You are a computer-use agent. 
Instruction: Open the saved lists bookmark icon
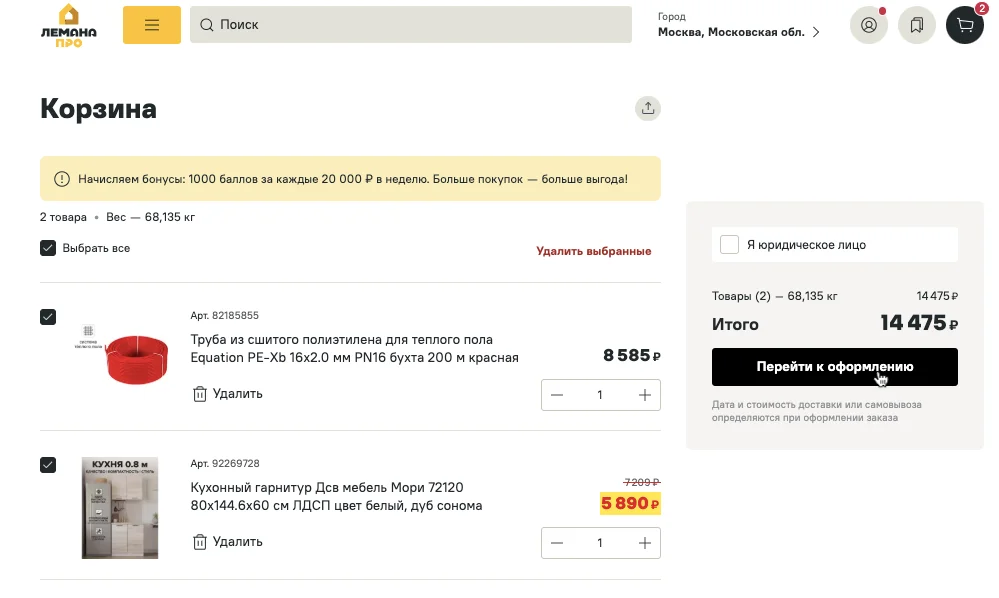point(917,25)
